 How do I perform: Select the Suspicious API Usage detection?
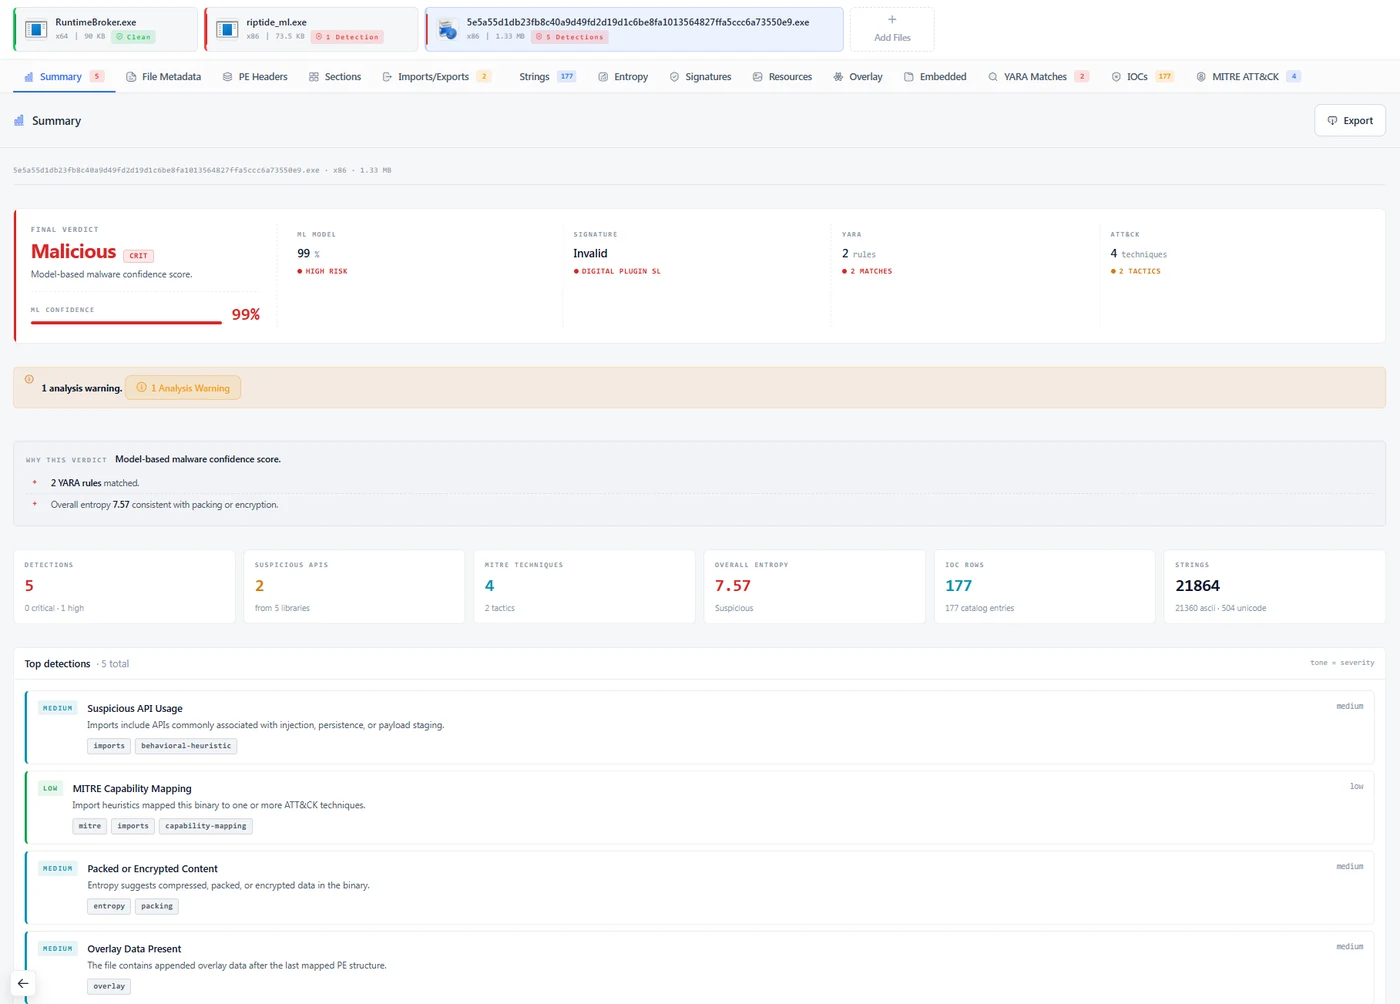[699, 726]
